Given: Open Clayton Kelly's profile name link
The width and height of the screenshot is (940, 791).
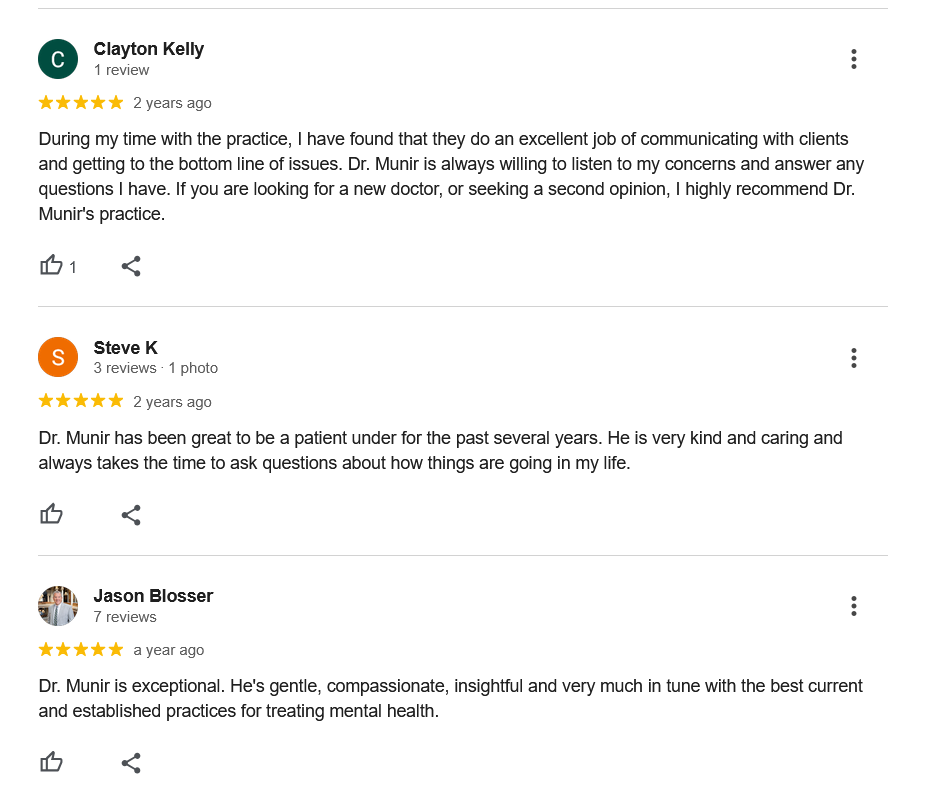Looking at the screenshot, I should point(148,49).
